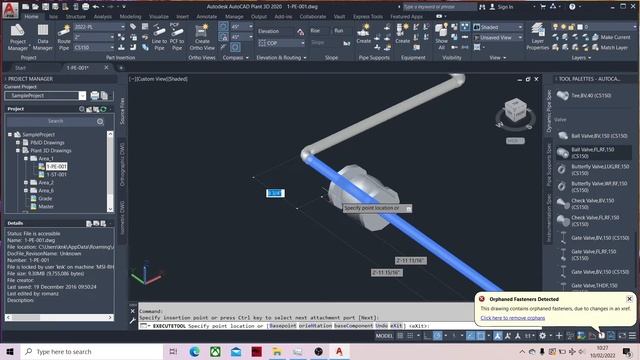Viewport: 640px width, 360px height.
Task: Click the Customization hamburger icon in status bar
Action: coord(632,336)
